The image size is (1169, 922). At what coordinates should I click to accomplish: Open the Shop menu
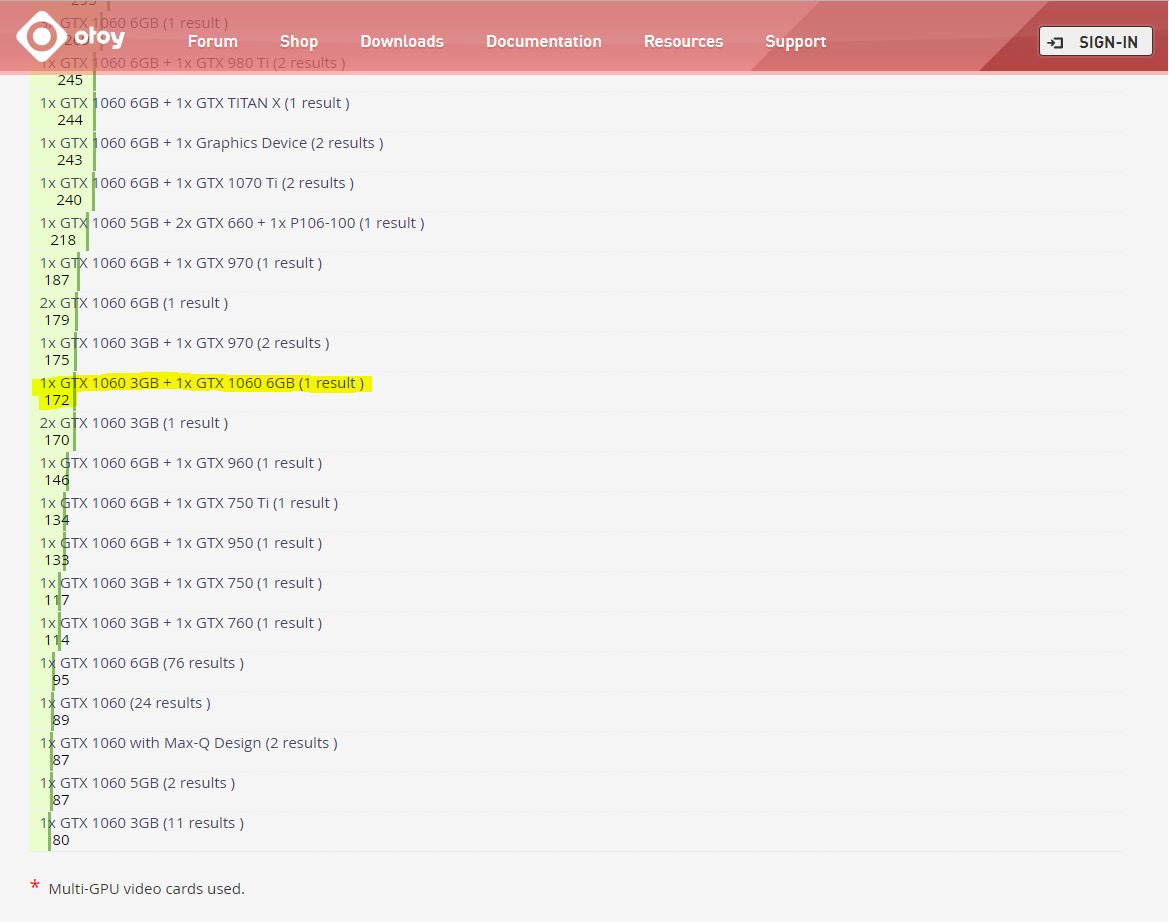(298, 42)
